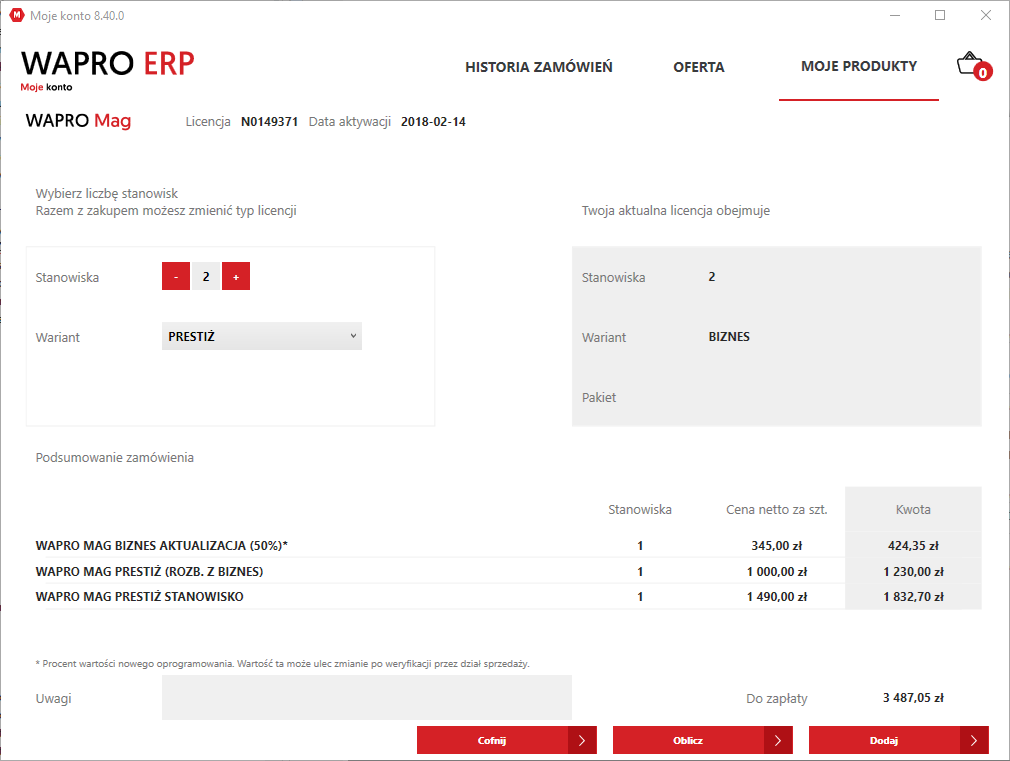Select row WAPRO MAG BIZNES AKTUALIZACJA (50%)*

(508, 546)
